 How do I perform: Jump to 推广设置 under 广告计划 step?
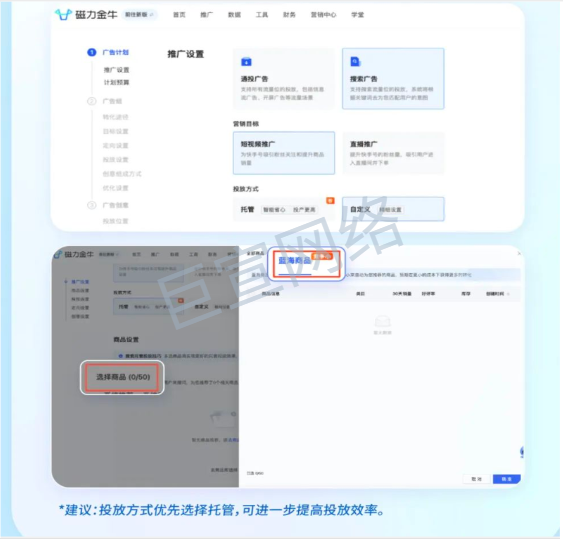[116, 70]
